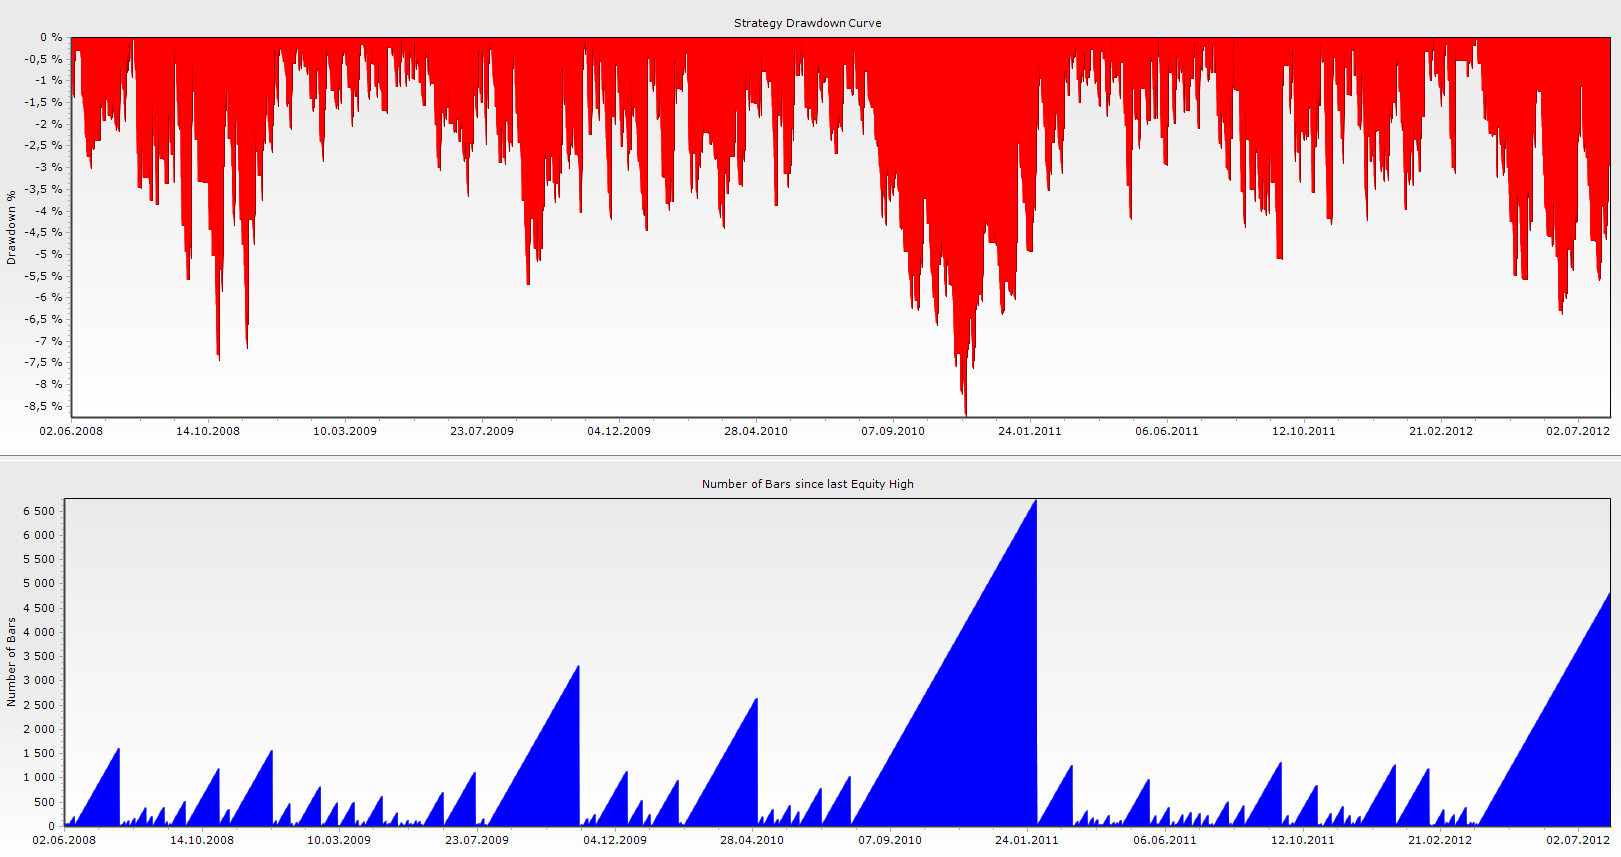Select the -8,5 % drawdown axis value
Viewport: 1621px width, 857px height.
tap(43, 406)
